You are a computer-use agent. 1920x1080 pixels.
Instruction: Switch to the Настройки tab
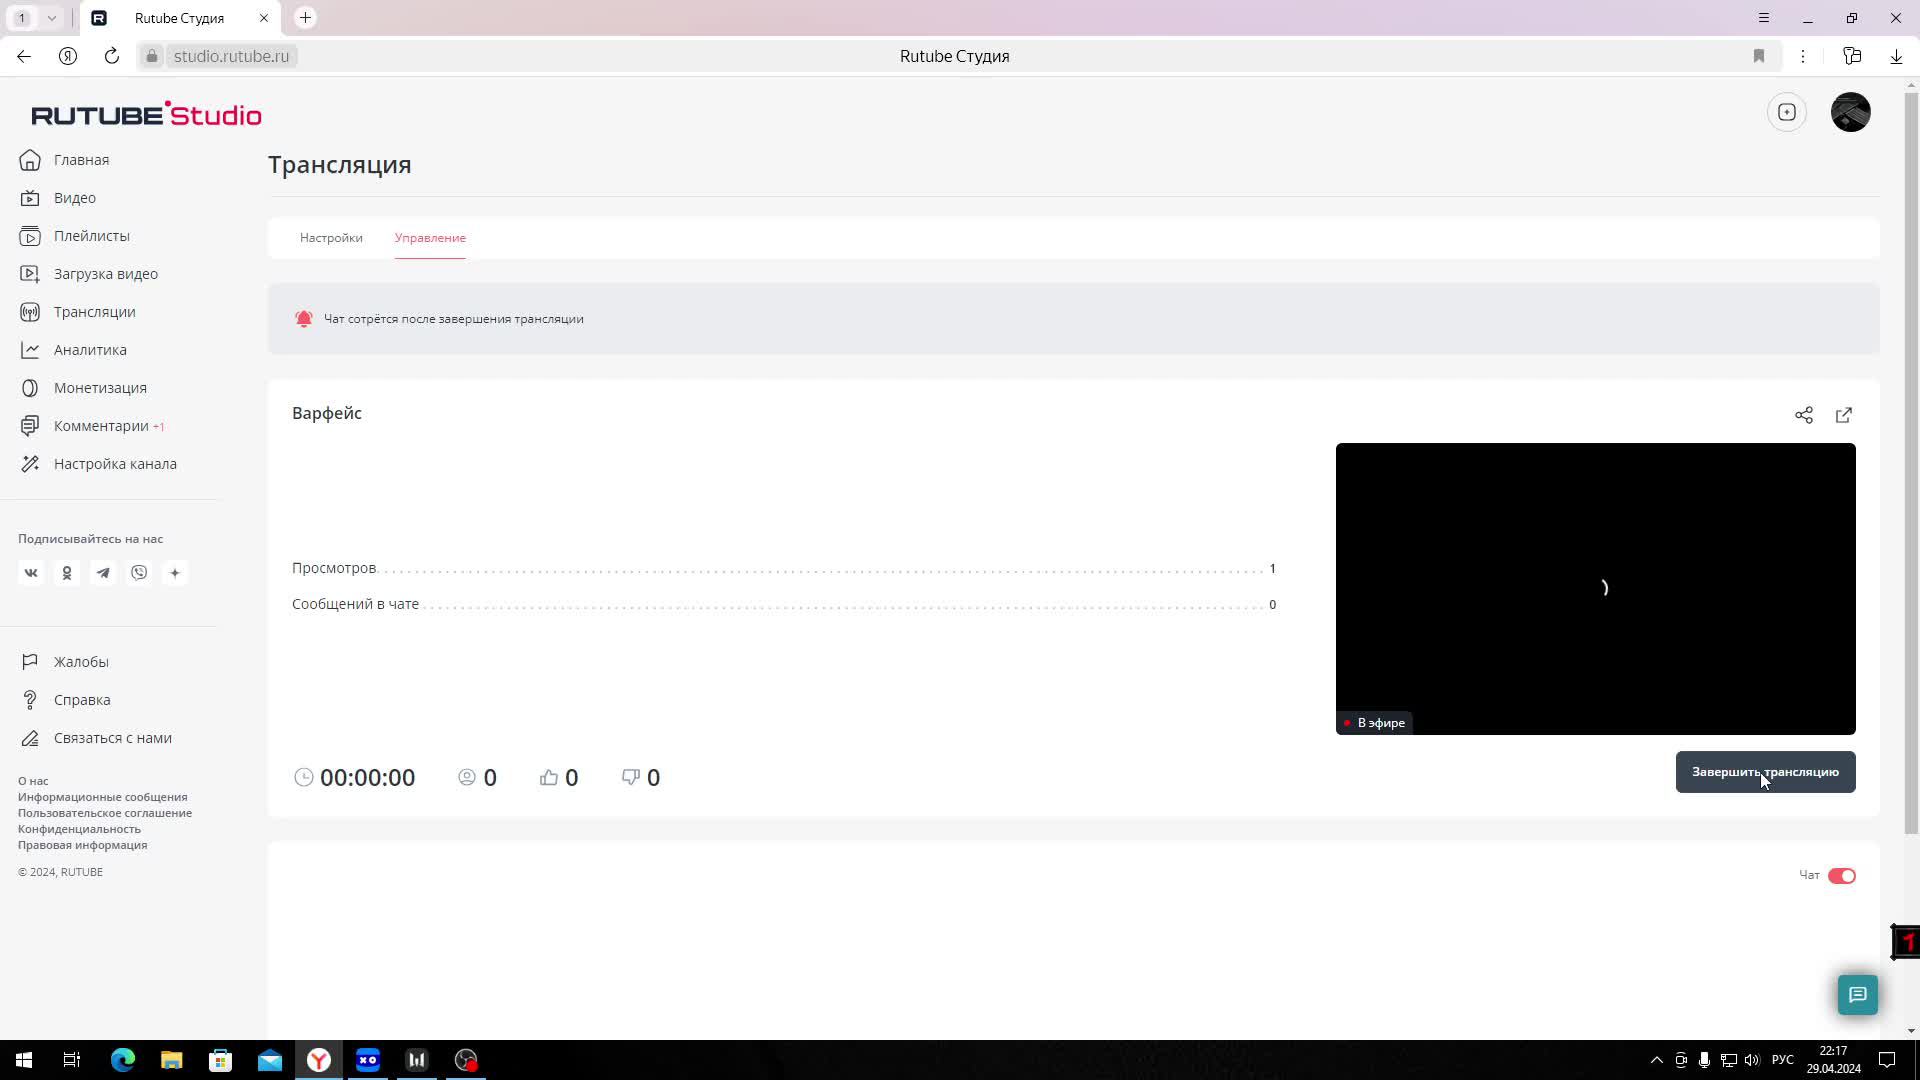[331, 238]
